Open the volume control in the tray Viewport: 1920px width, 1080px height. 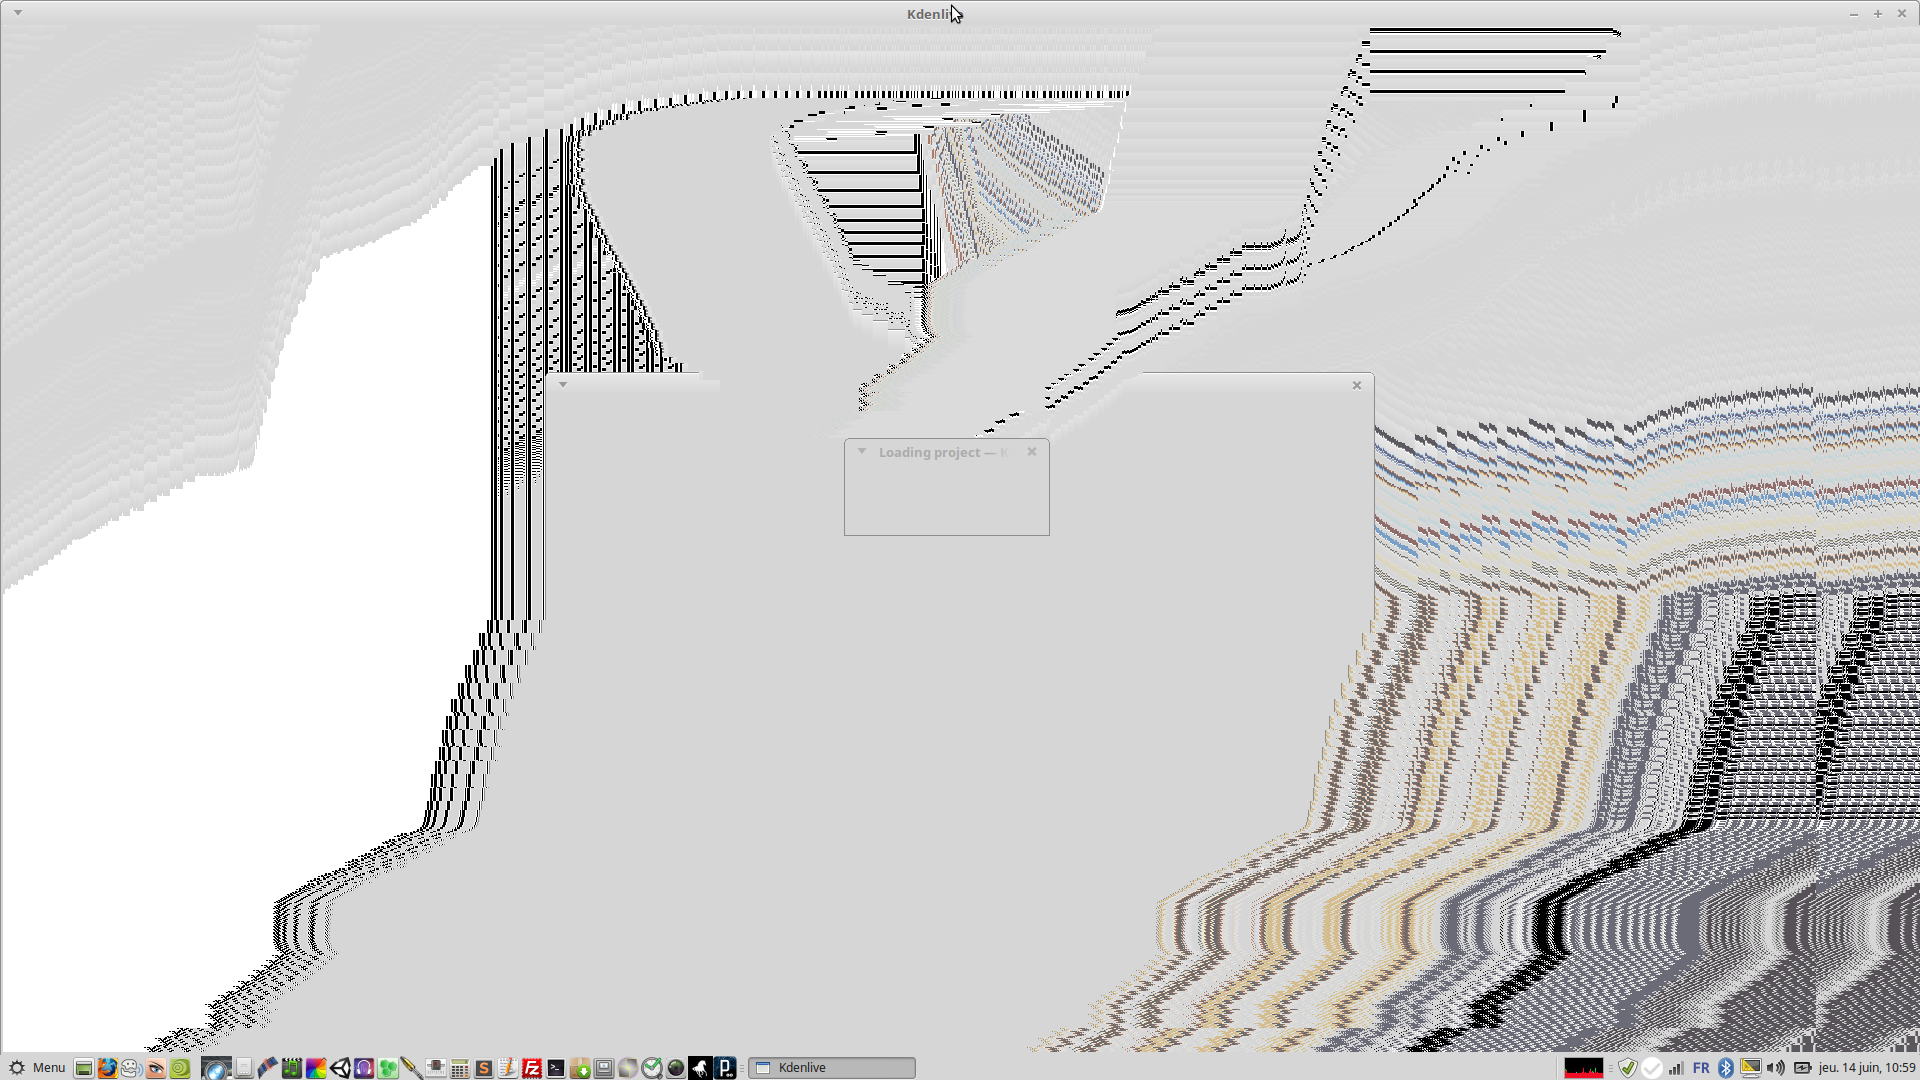point(1776,1068)
